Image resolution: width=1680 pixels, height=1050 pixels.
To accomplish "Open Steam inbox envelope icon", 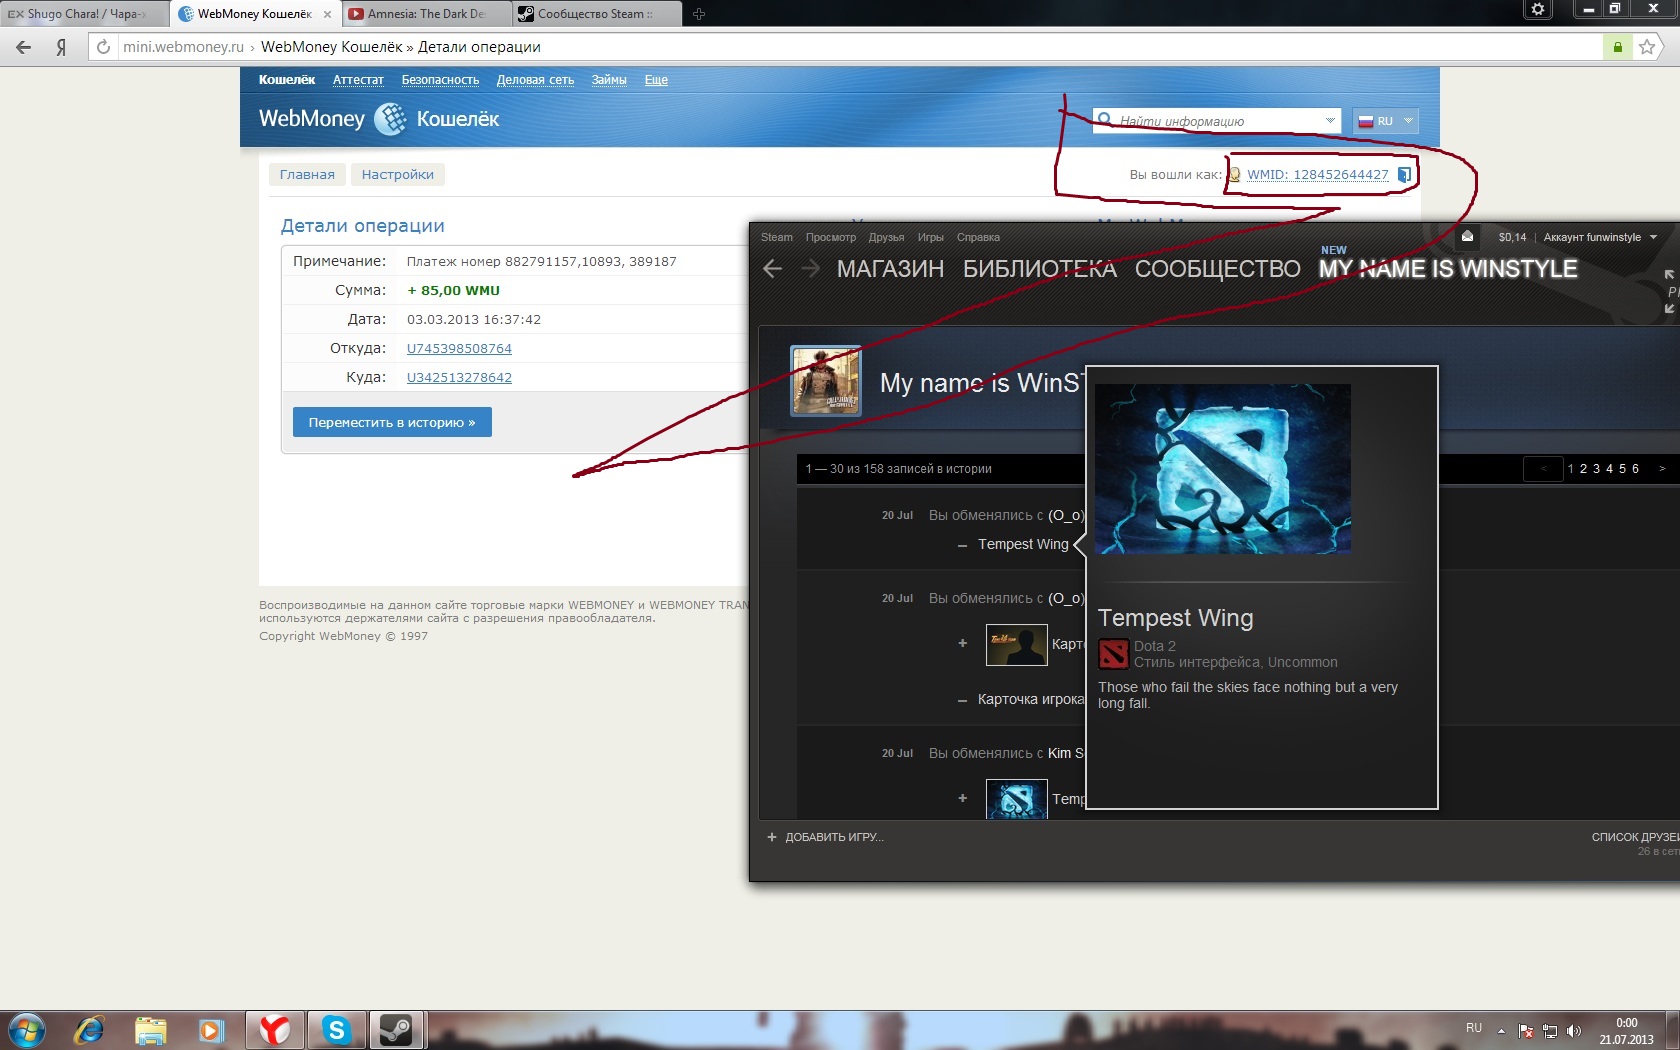I will [x=1467, y=237].
